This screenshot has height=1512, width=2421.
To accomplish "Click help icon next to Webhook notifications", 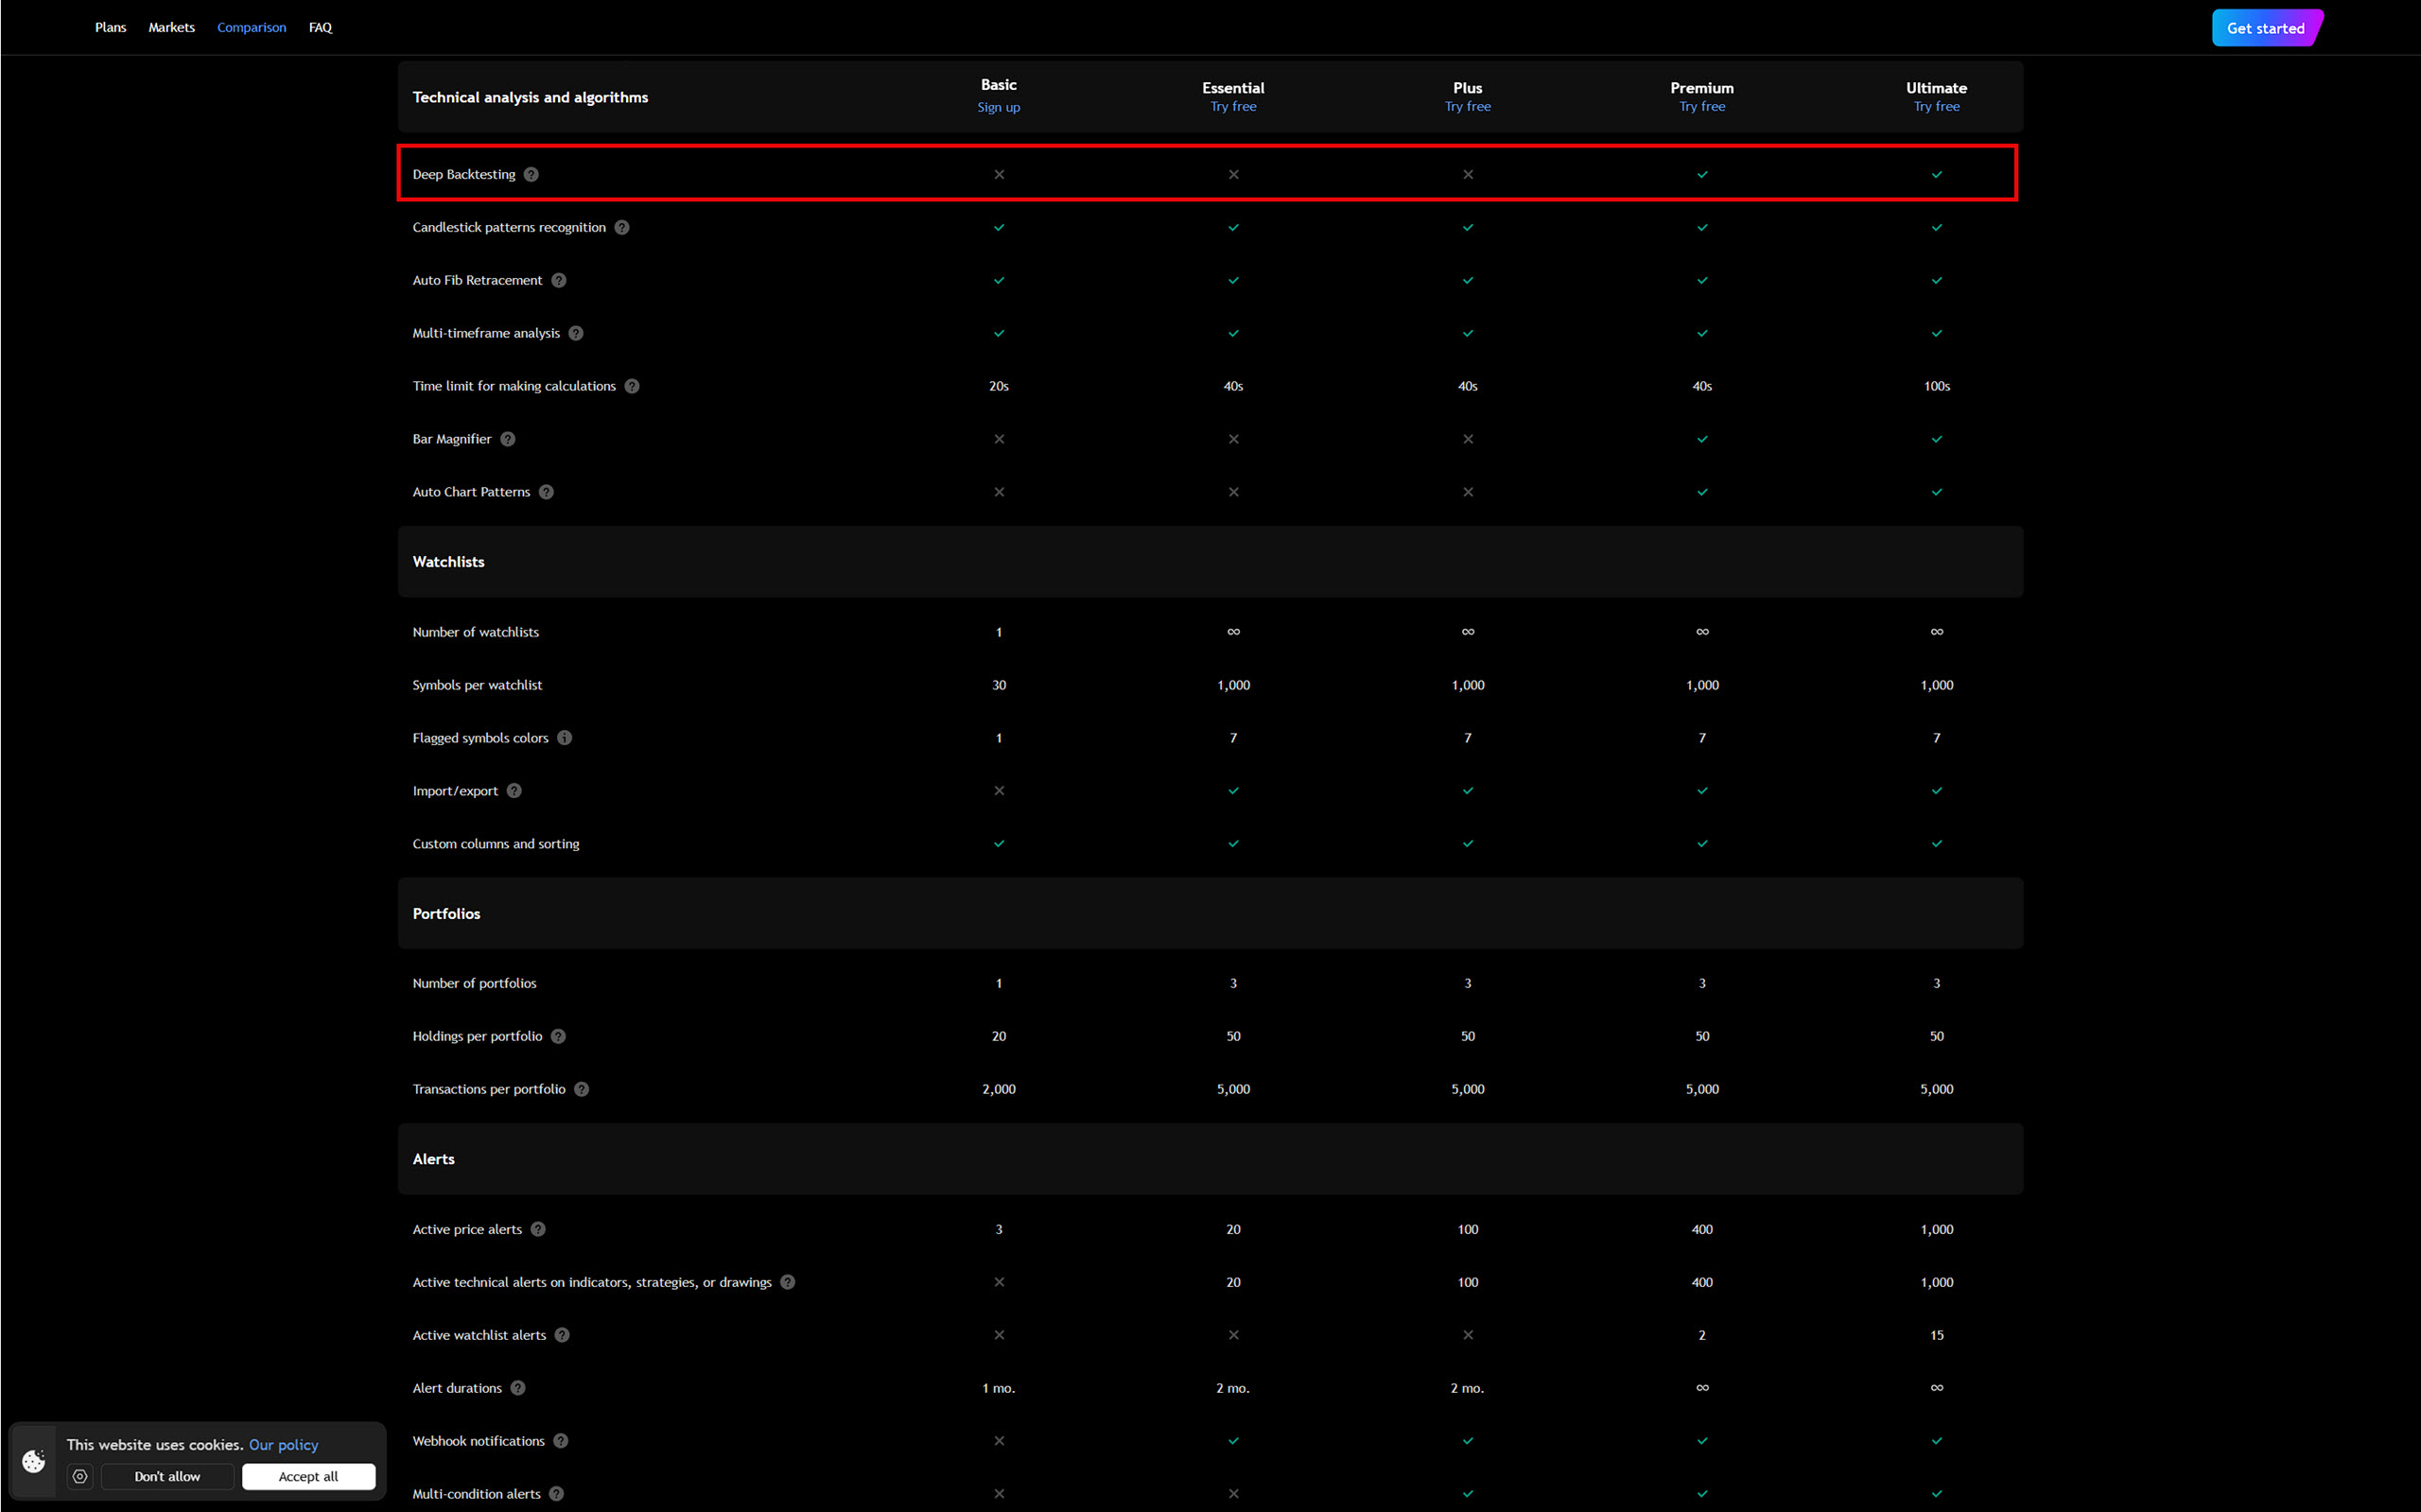I will click(x=561, y=1441).
